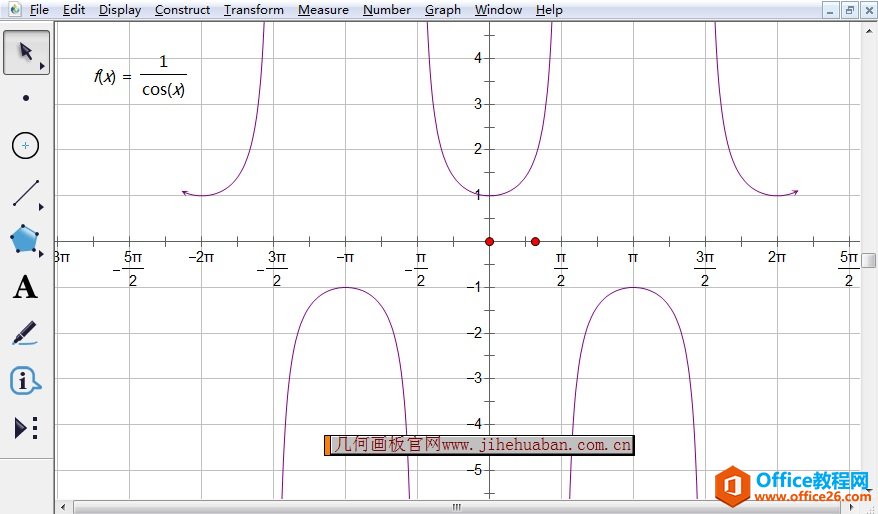Open the Display menu
This screenshot has height=514, width=878.
(120, 10)
